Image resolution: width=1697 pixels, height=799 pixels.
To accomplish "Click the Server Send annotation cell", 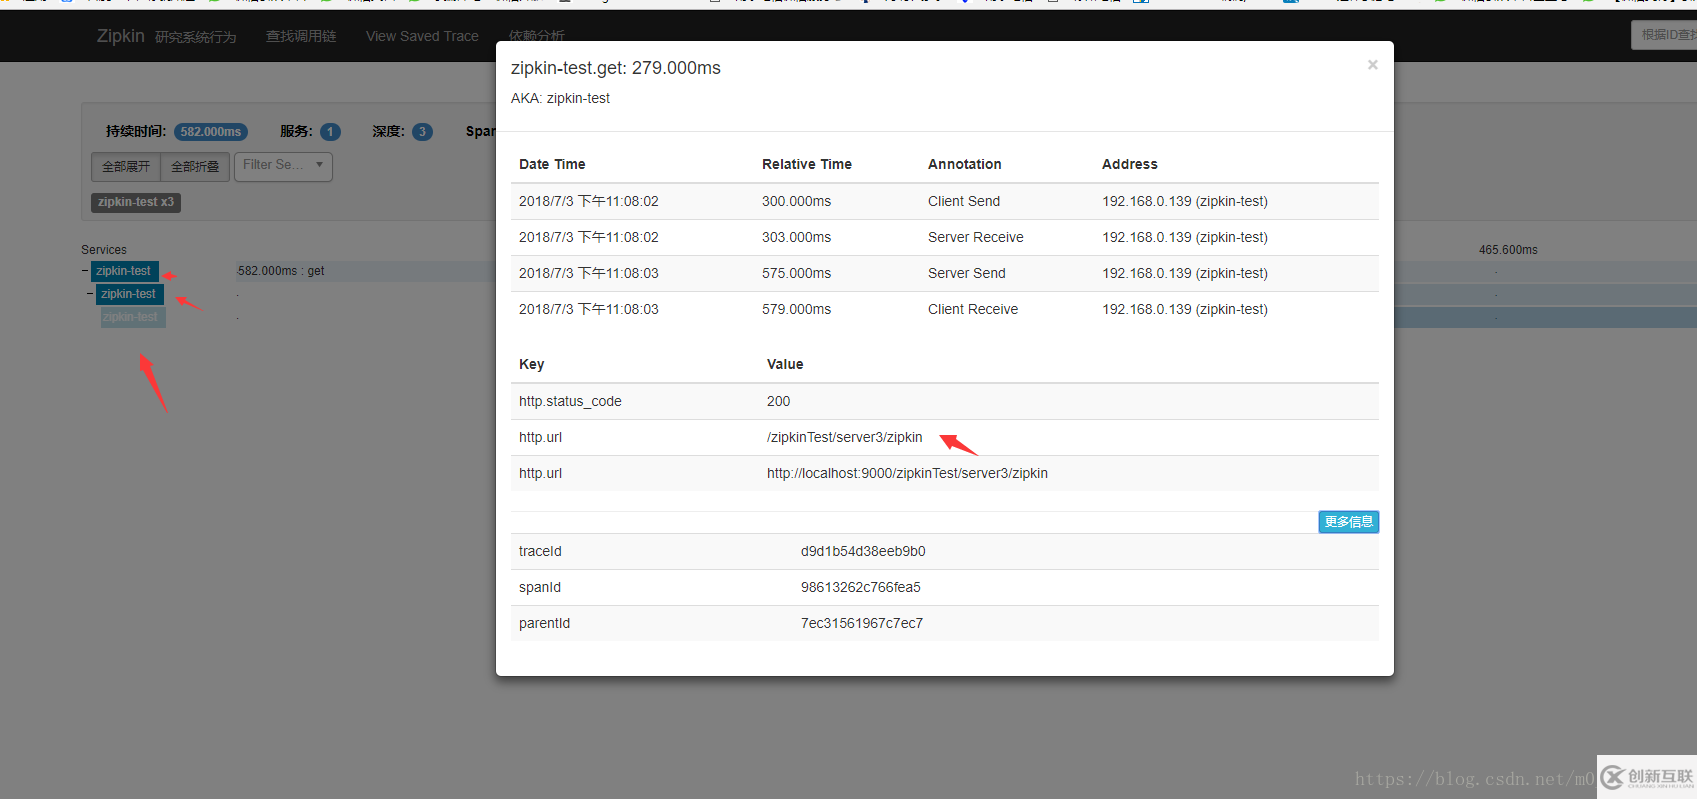I will click(x=967, y=273).
